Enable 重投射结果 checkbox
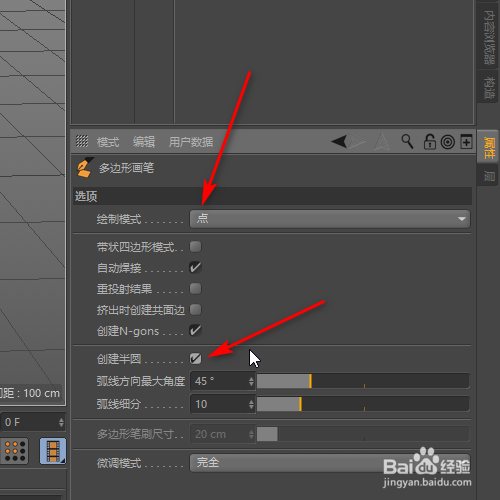The width and height of the screenshot is (500, 500). click(195, 288)
